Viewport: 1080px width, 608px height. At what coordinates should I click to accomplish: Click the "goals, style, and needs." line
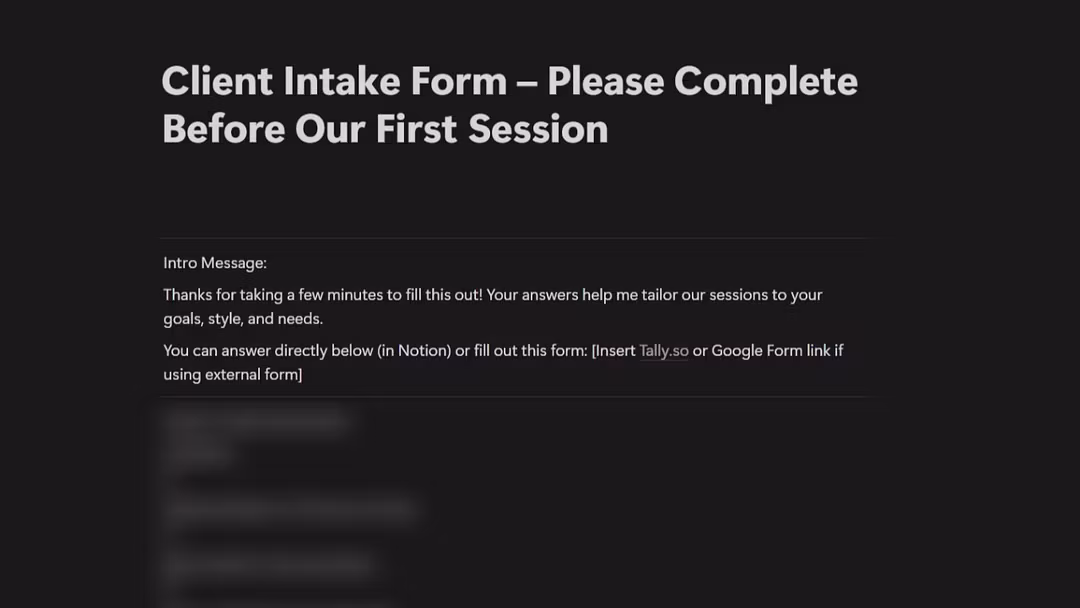pos(243,319)
